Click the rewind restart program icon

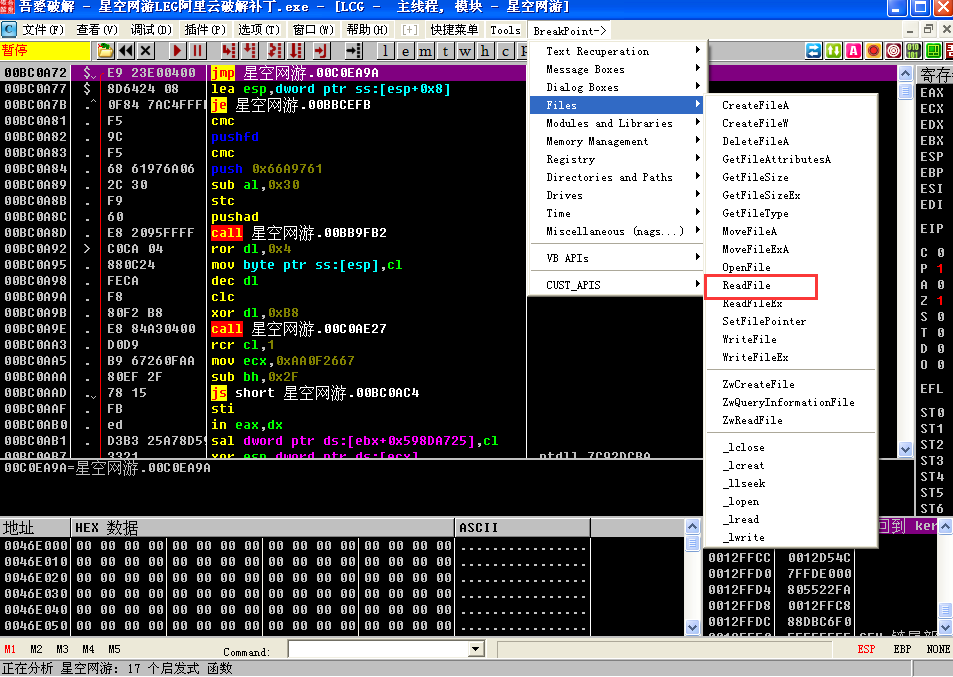coord(126,51)
